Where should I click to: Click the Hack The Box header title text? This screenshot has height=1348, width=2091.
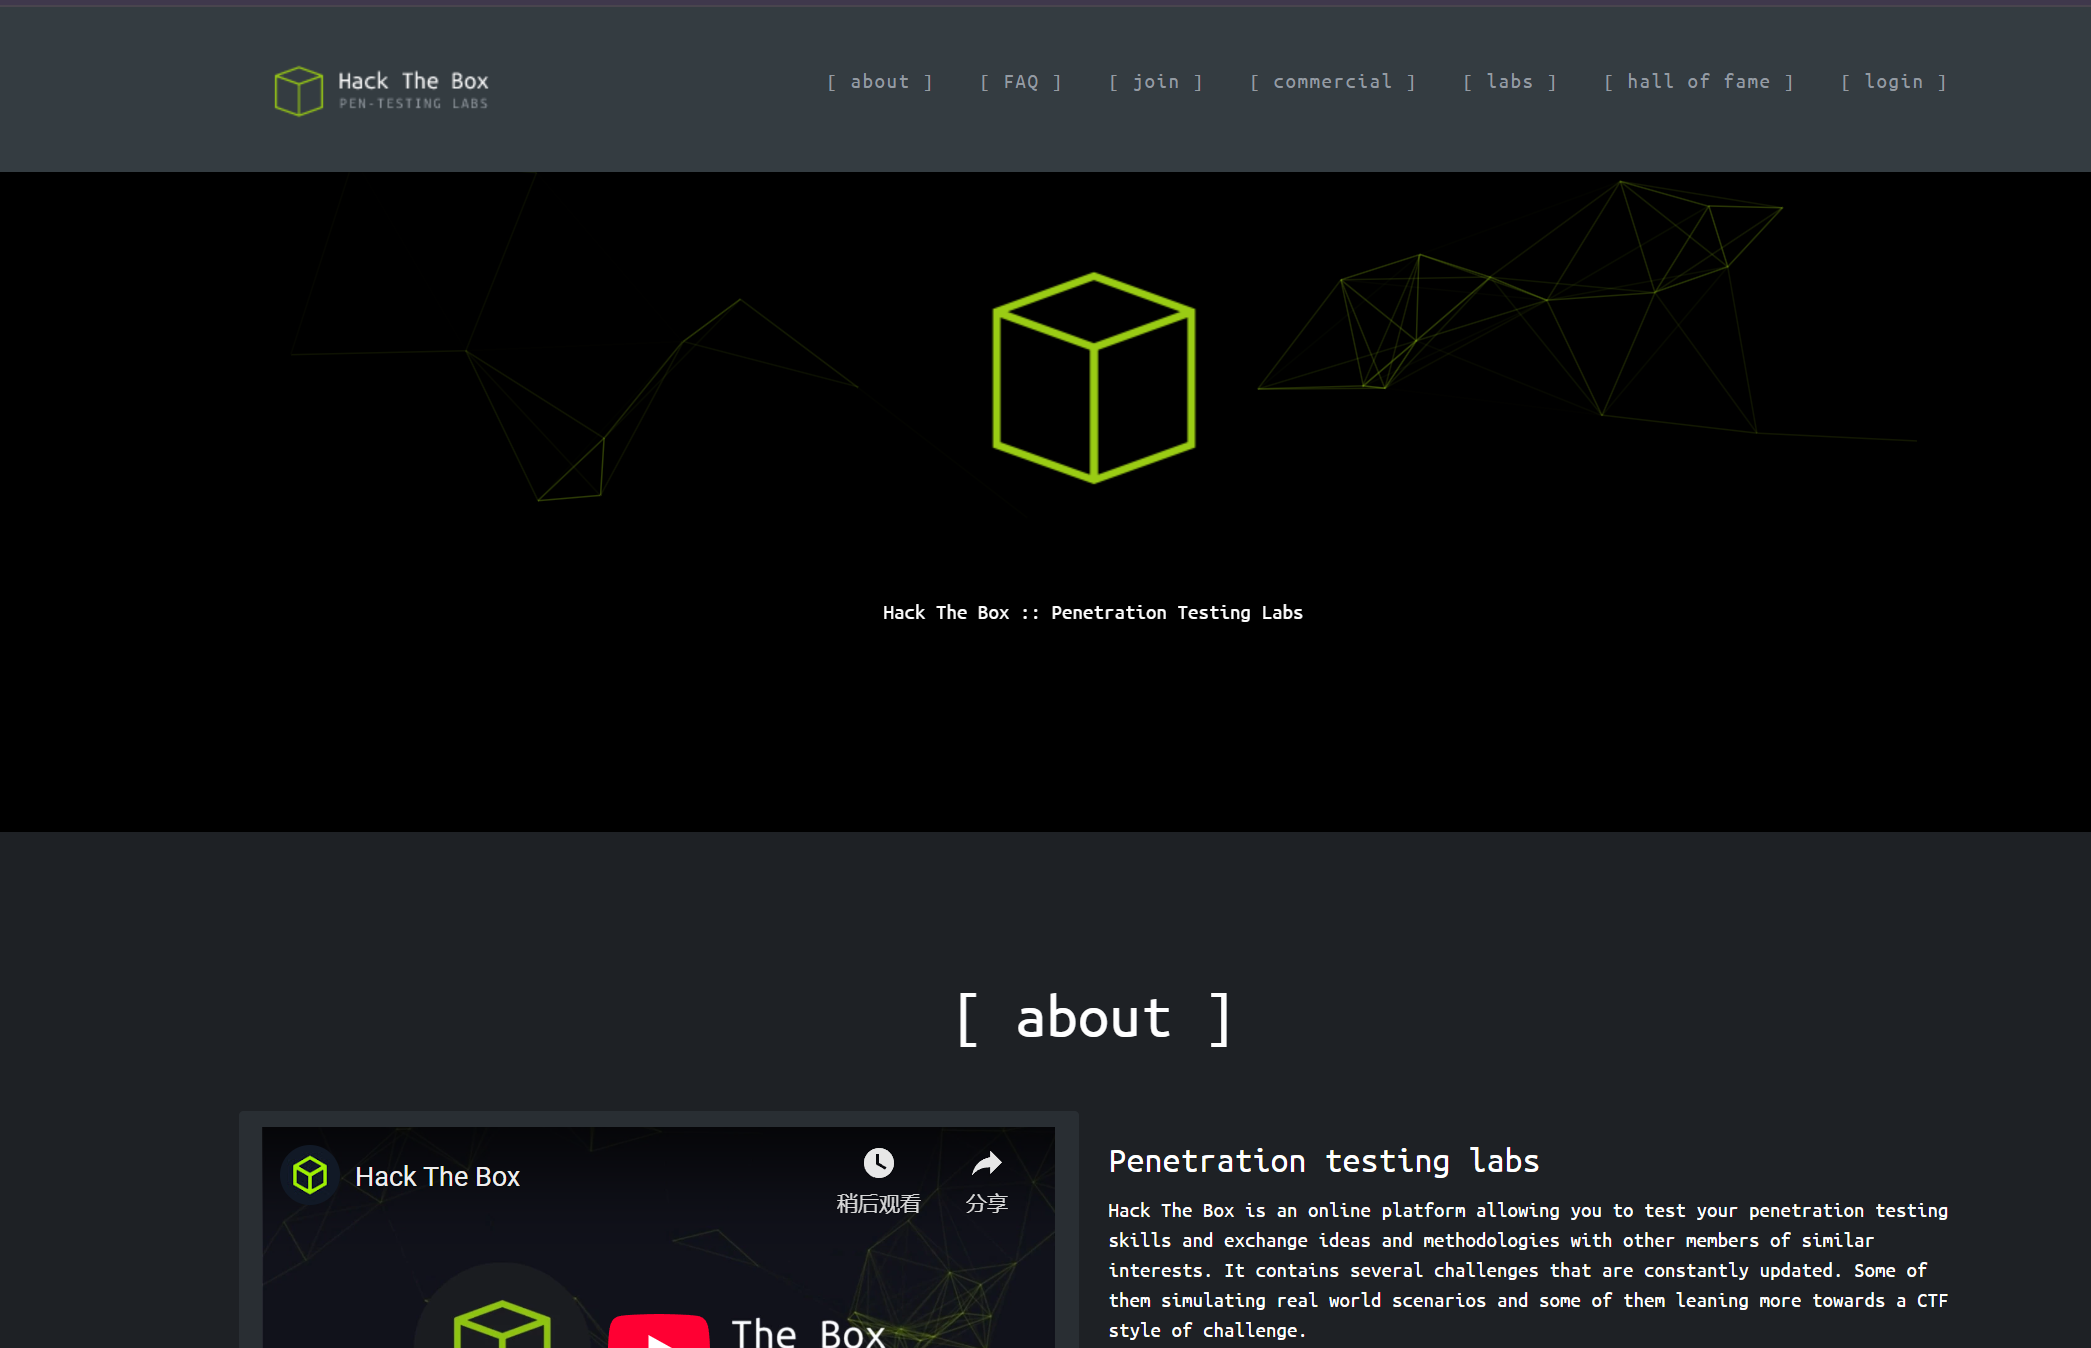(413, 81)
